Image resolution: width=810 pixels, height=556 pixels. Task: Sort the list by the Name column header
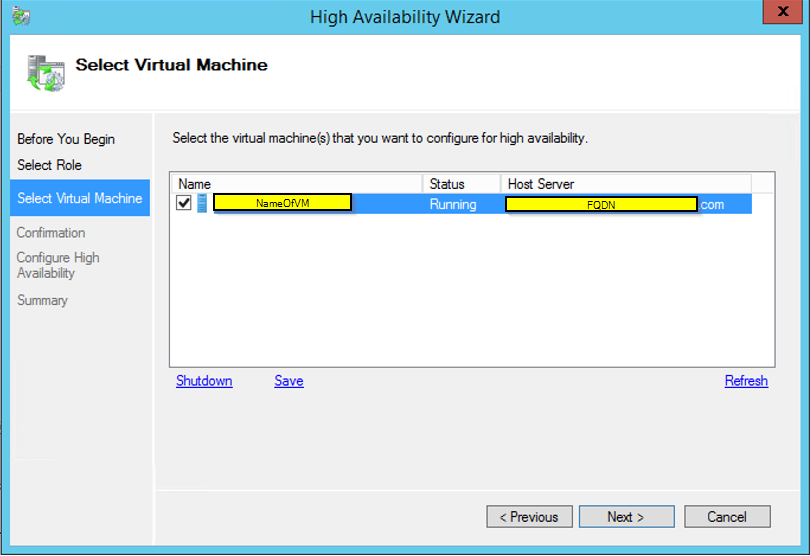[x=296, y=184]
